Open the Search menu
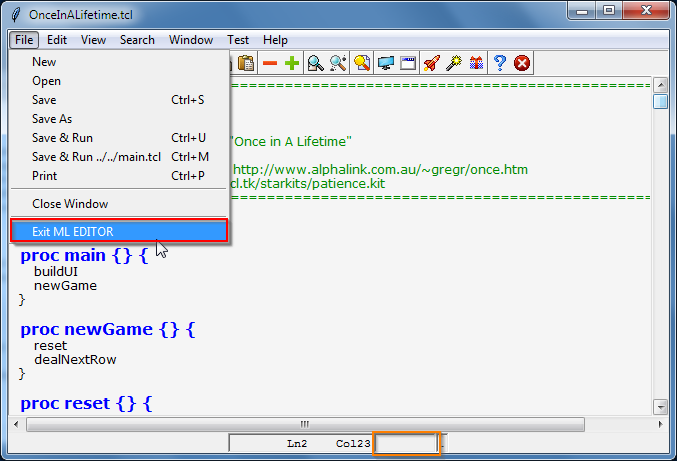 click(137, 40)
